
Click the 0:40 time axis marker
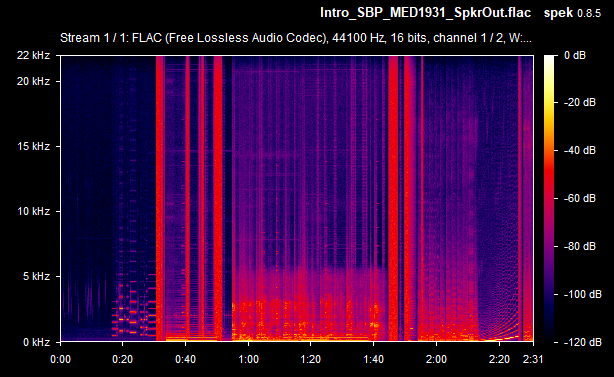185,359
